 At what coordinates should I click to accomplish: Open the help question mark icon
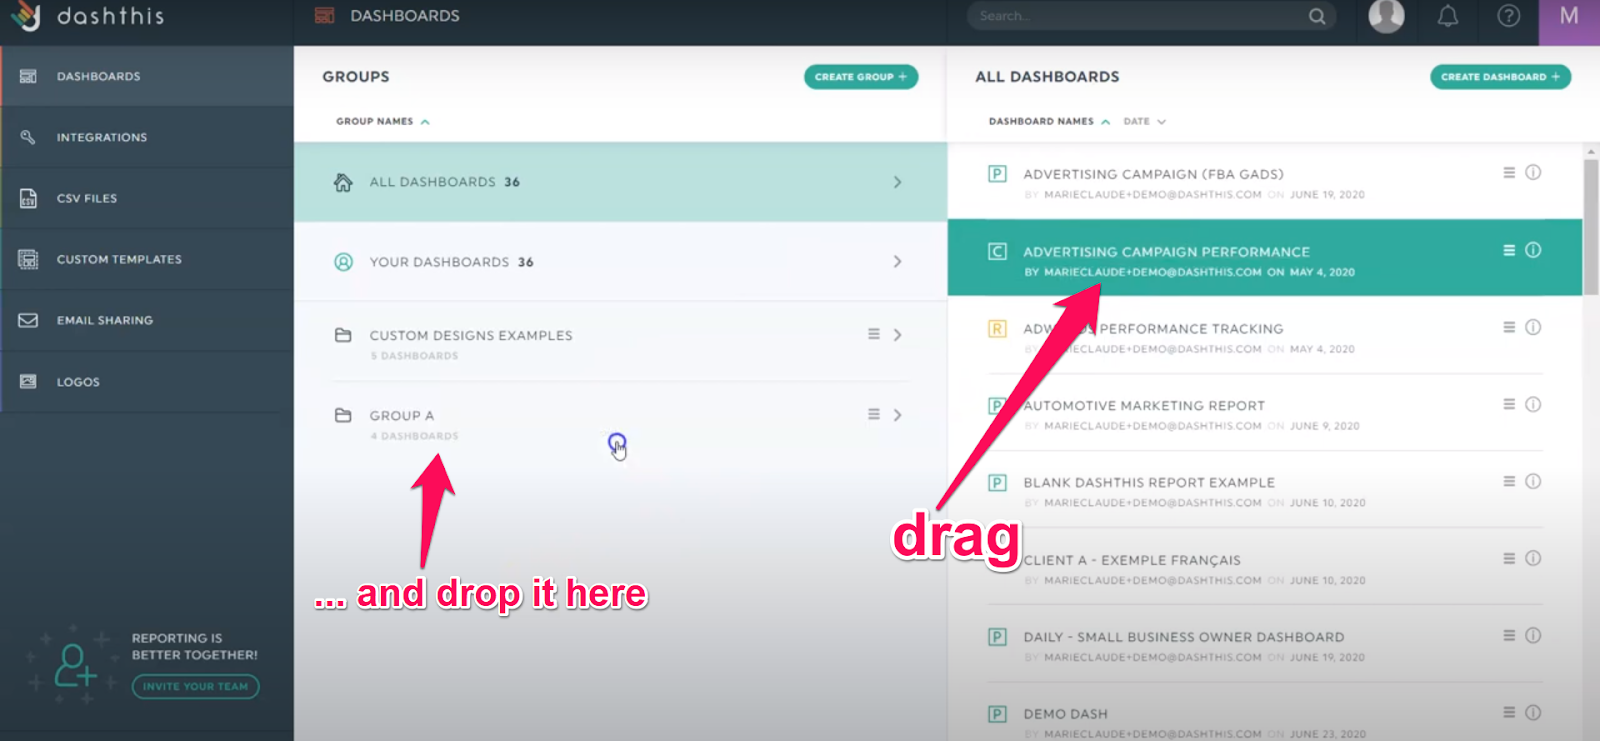point(1508,16)
